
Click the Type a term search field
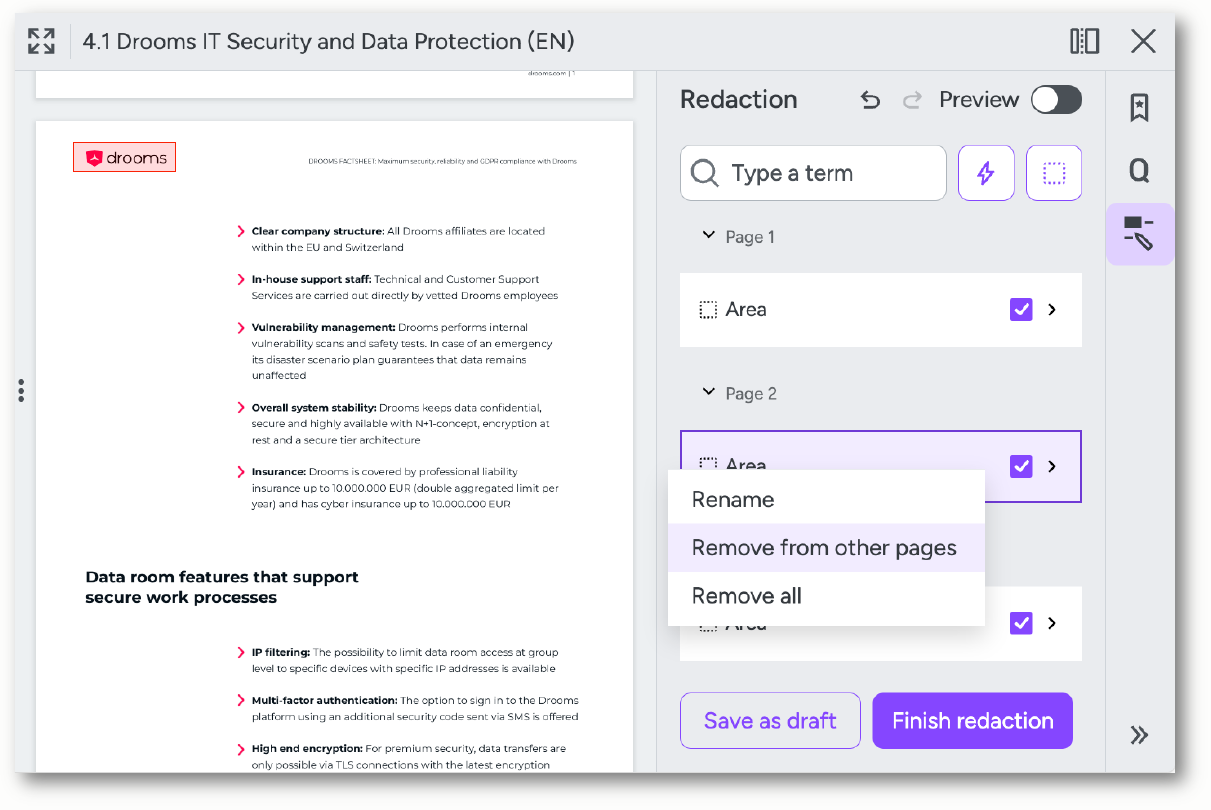click(x=813, y=173)
